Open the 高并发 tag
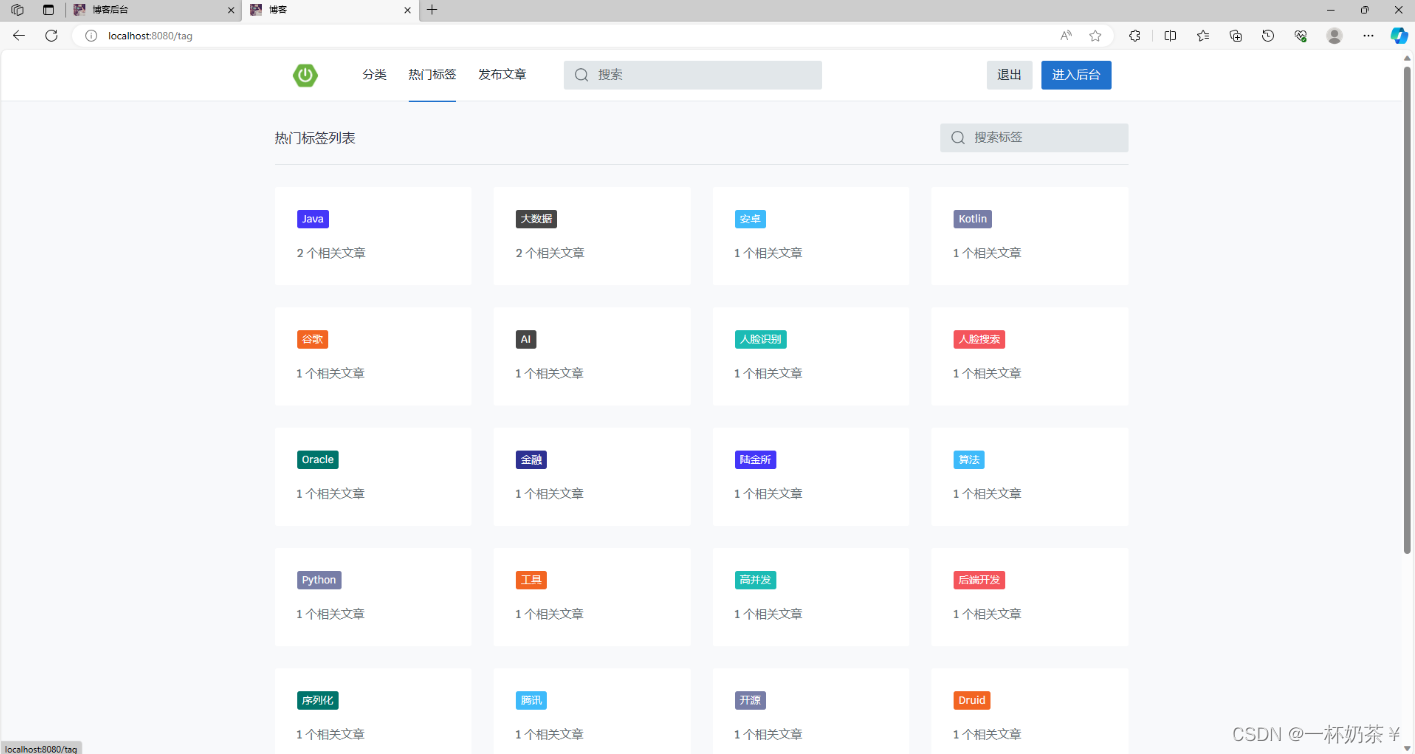Image resolution: width=1415 pixels, height=754 pixels. click(x=755, y=580)
